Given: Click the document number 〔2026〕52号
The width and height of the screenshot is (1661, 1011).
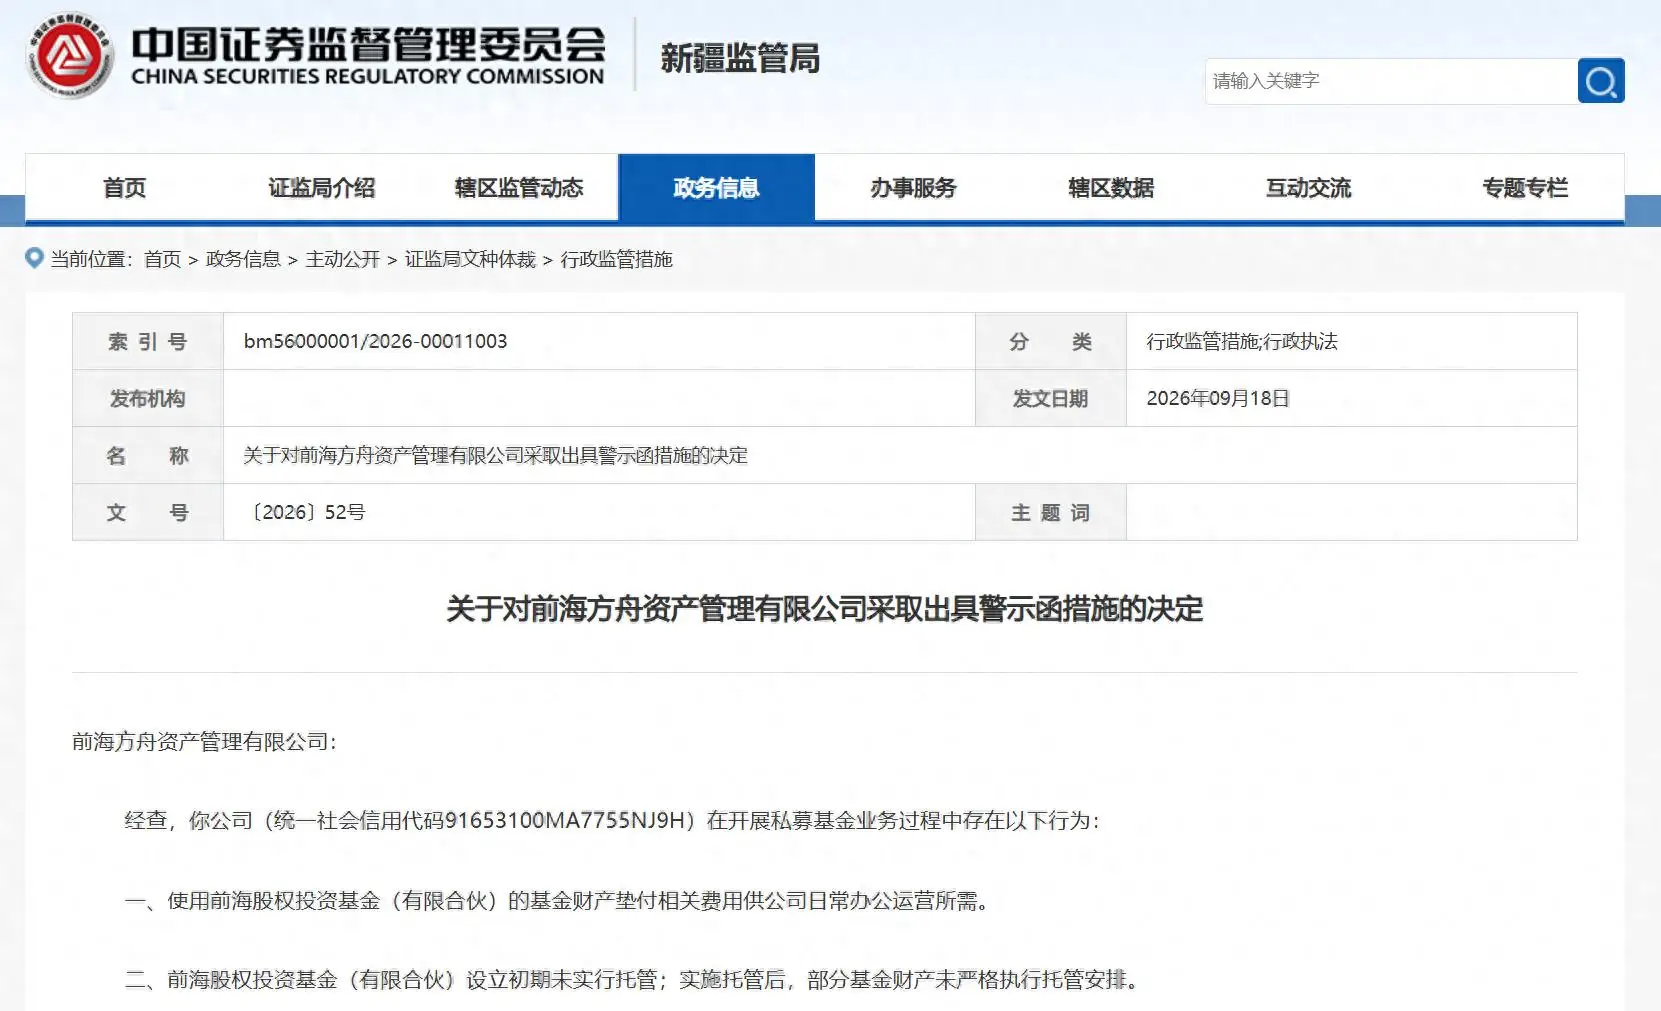Looking at the screenshot, I should click(x=307, y=512).
